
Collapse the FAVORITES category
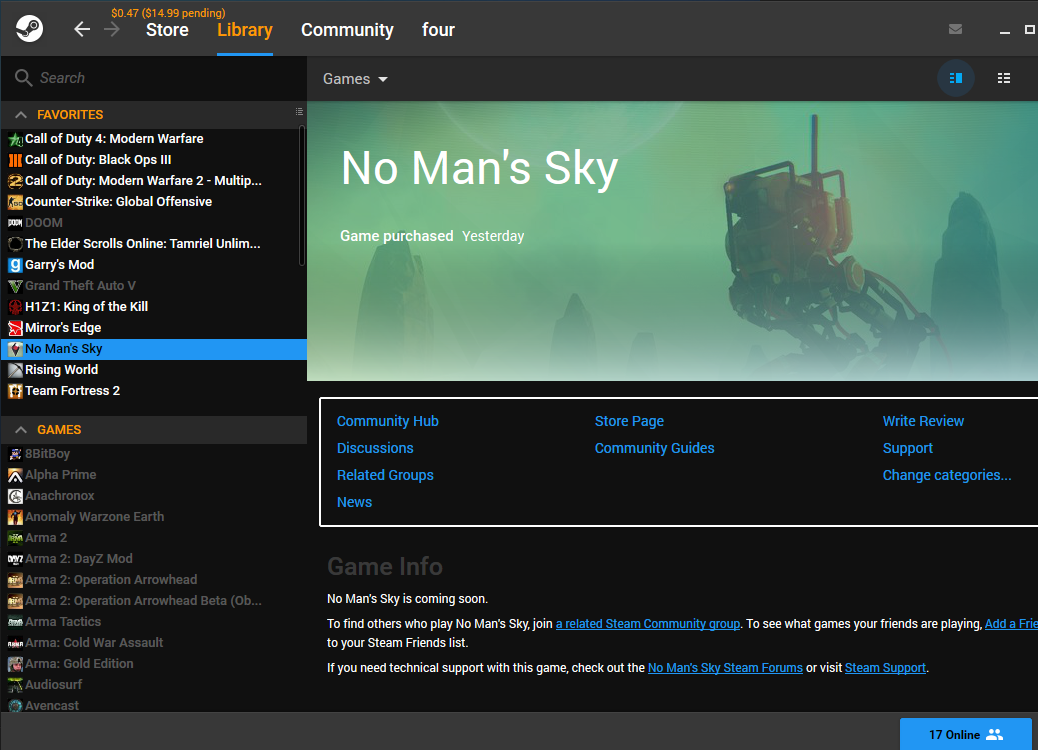pos(21,115)
